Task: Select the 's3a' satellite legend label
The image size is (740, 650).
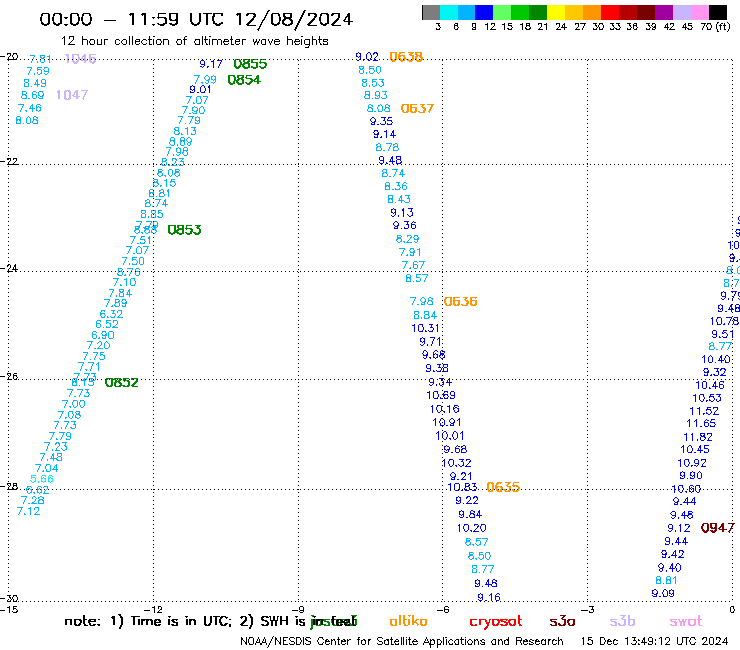Action: click(x=562, y=621)
